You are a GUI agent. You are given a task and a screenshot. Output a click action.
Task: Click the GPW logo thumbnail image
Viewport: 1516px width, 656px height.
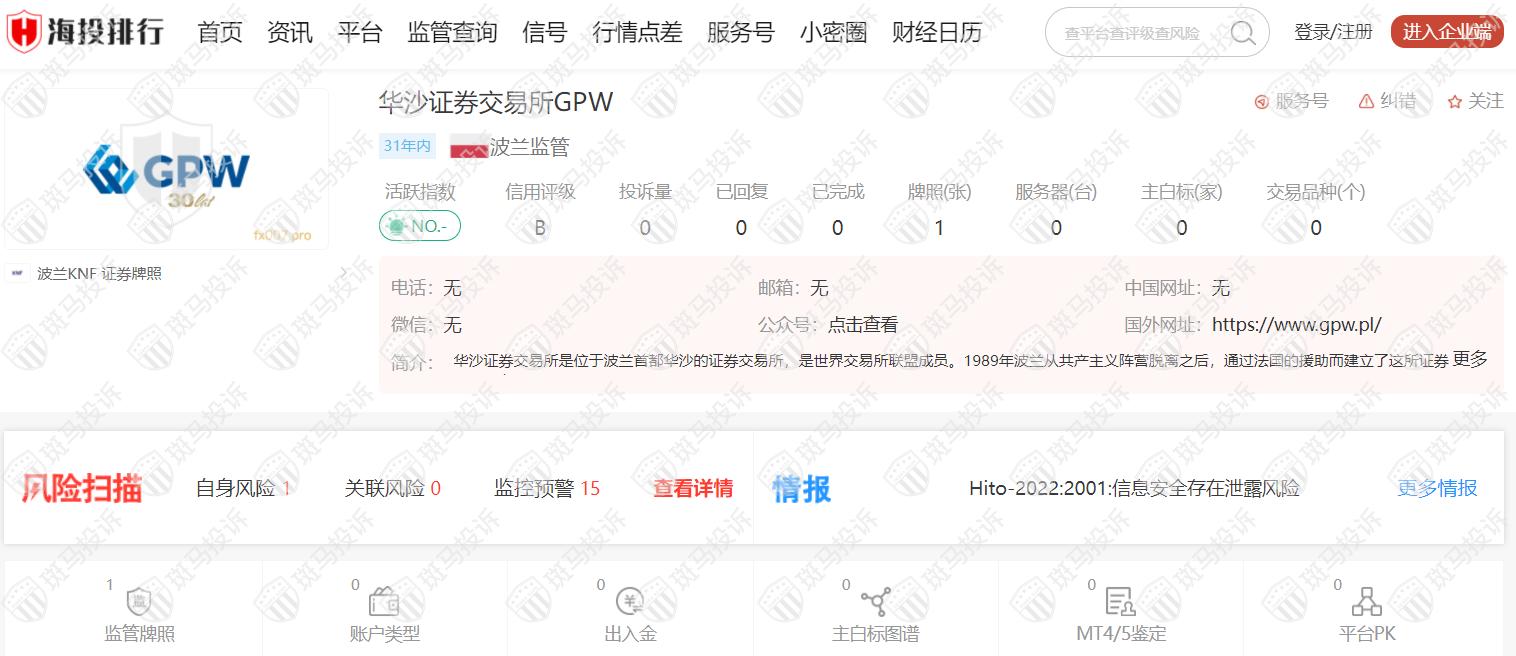click(167, 170)
